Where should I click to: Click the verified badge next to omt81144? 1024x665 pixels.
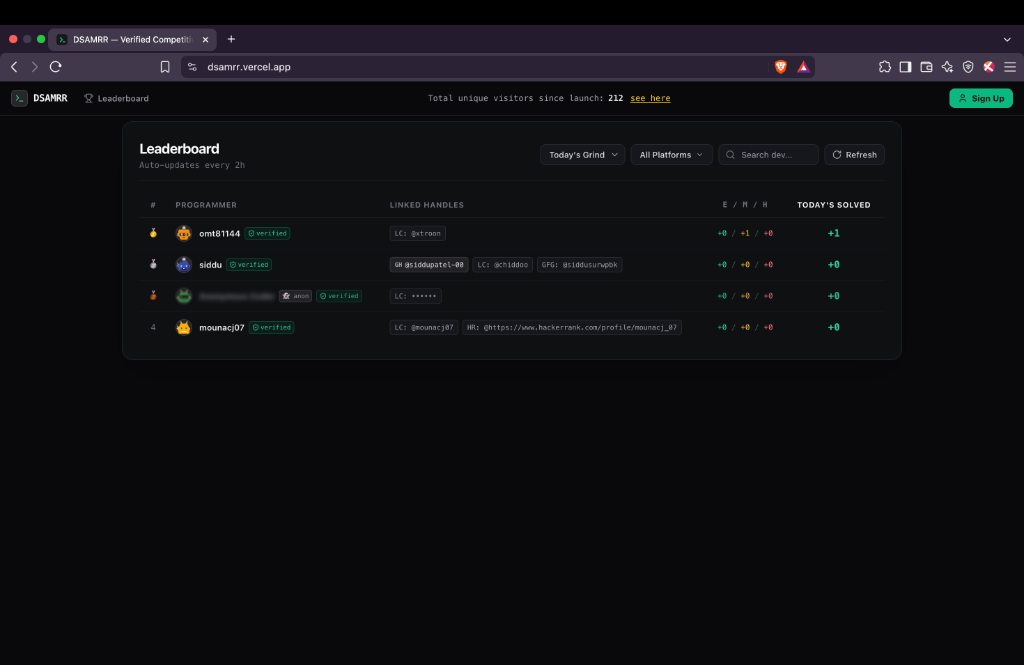pyautogui.click(x=268, y=233)
